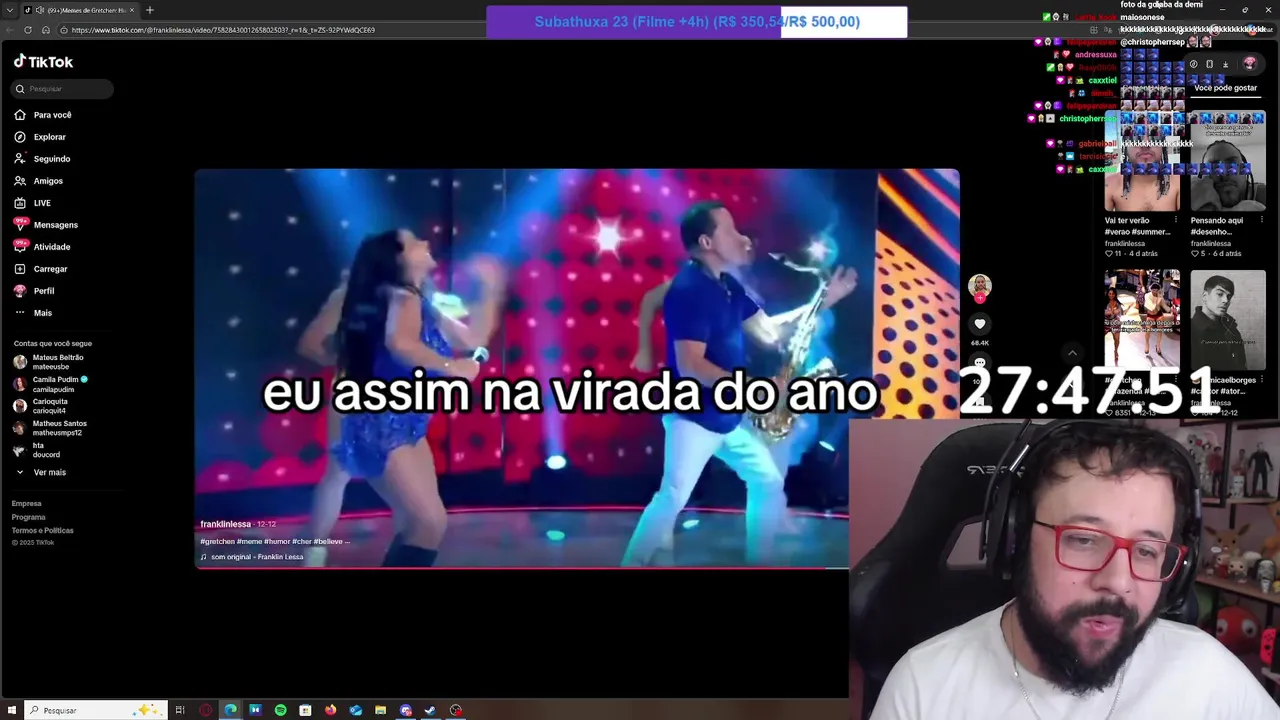Open Opera from the taskbar
The height and width of the screenshot is (720, 1280).
pos(205,710)
